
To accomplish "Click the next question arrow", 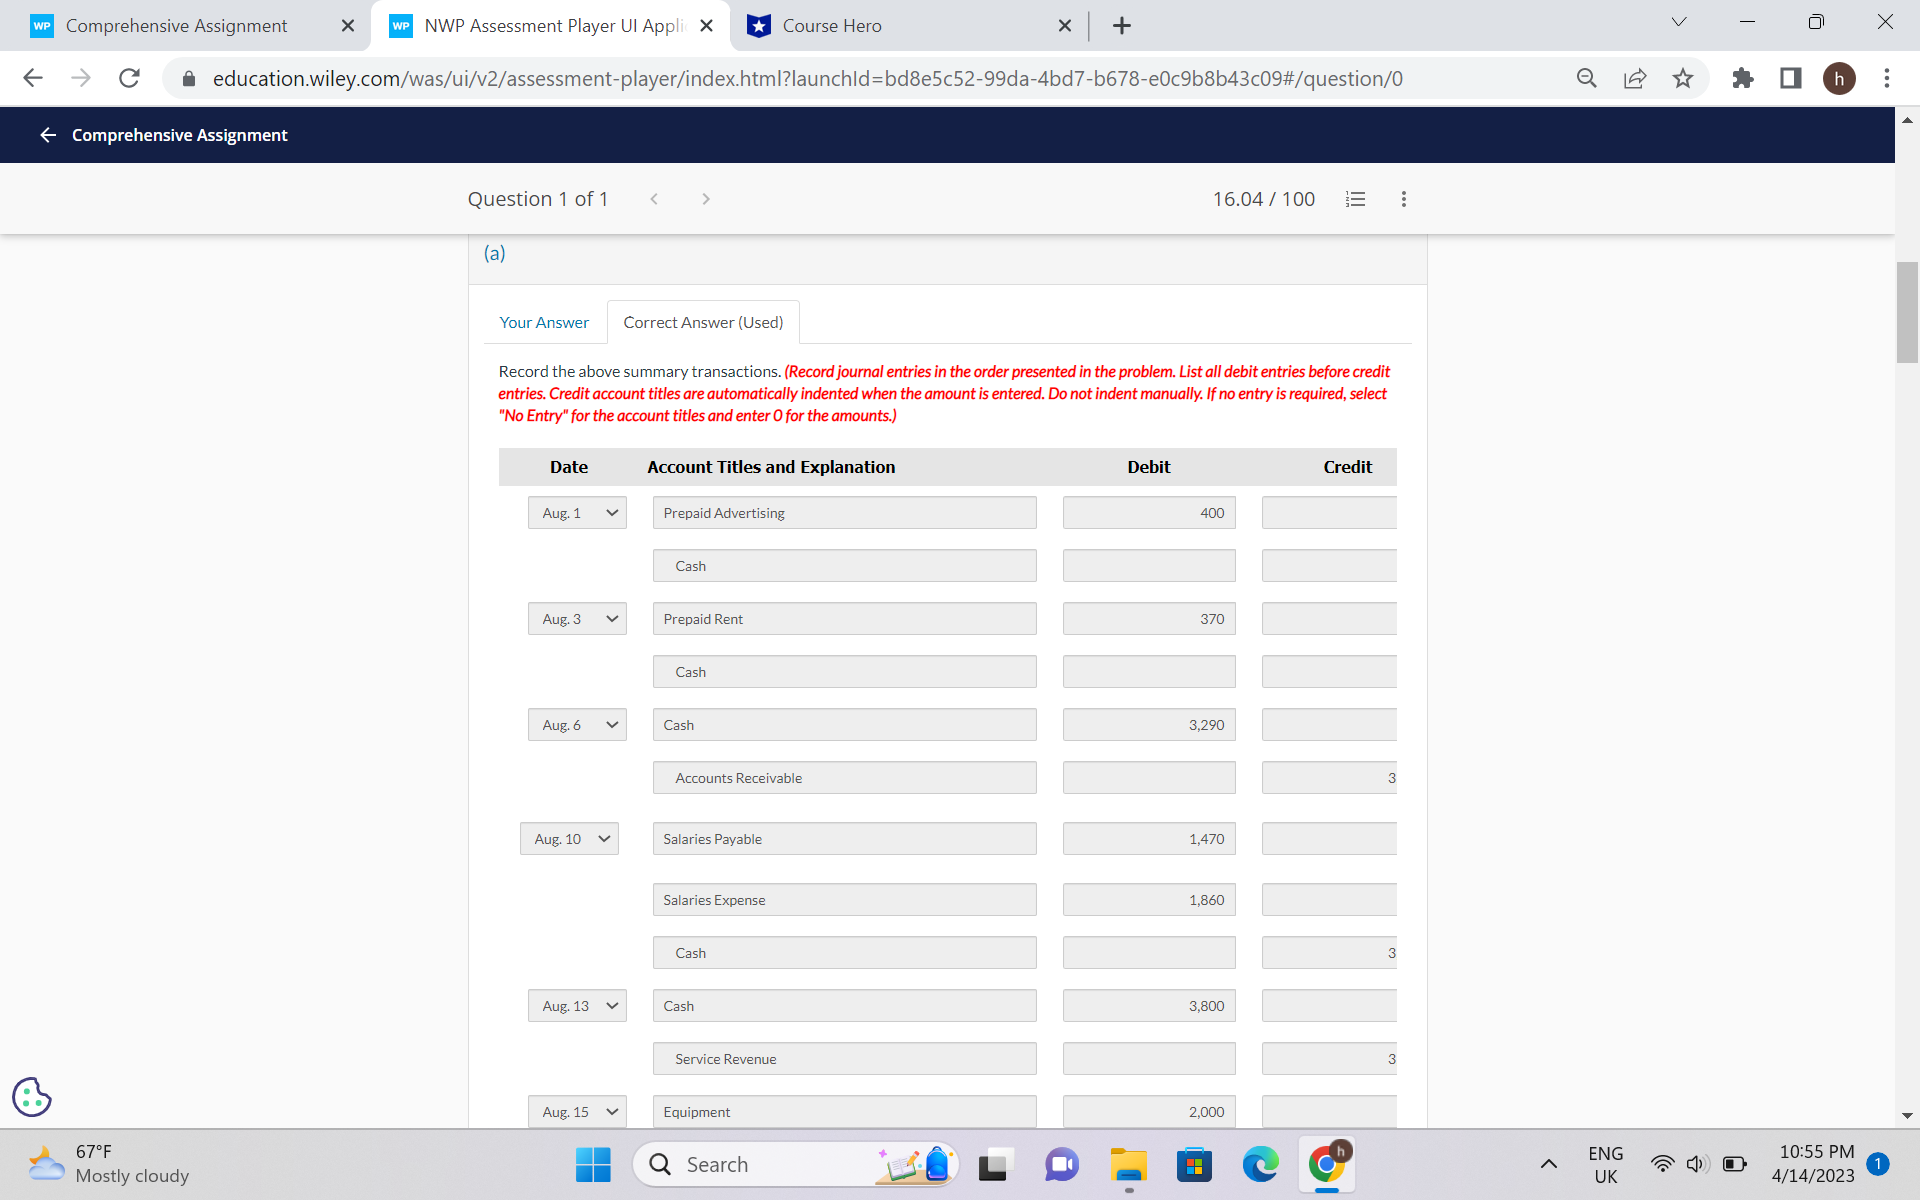I will 706,199.
